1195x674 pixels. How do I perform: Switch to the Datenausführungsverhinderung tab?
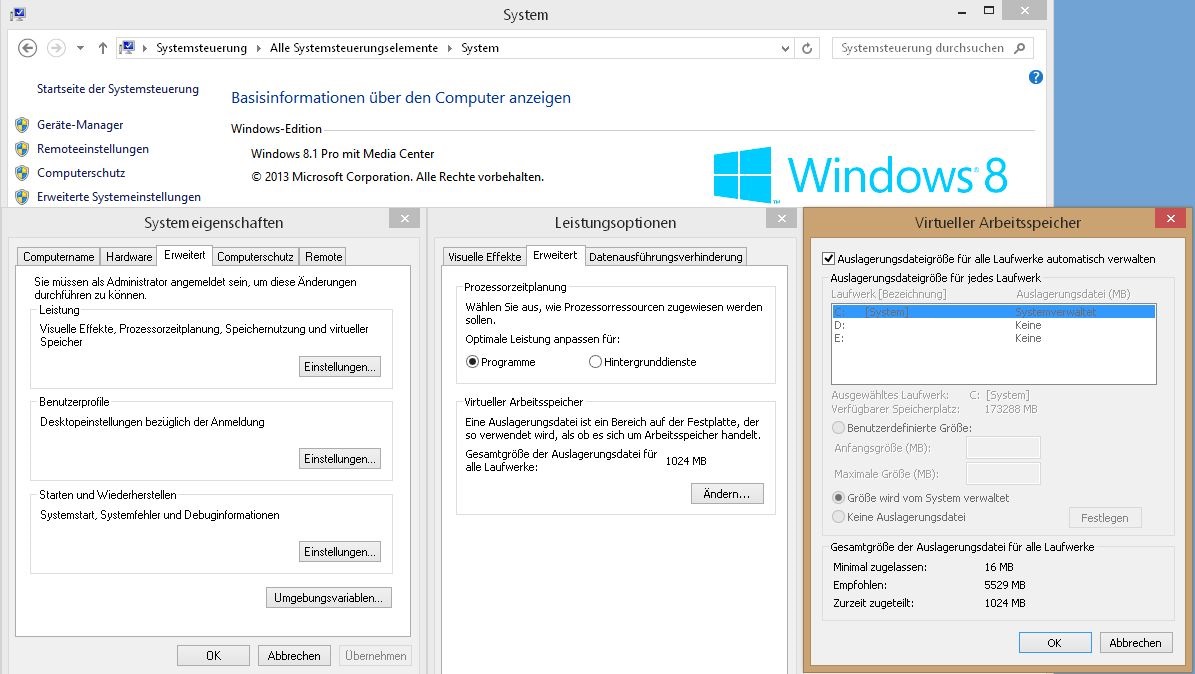[665, 257]
